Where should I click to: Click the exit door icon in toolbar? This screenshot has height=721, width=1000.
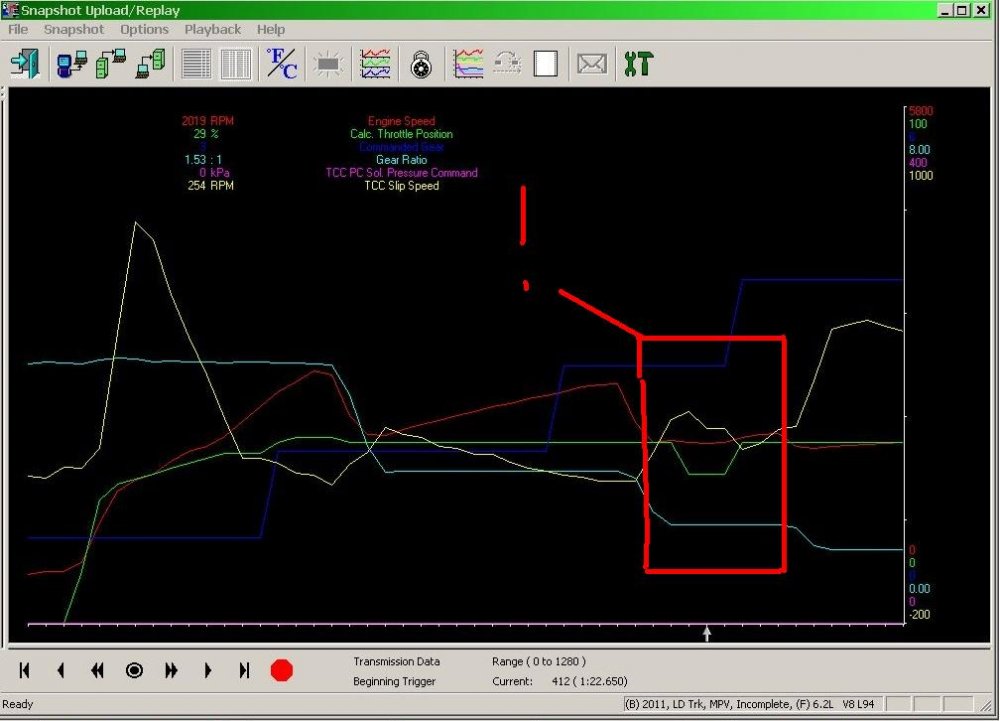[x=23, y=64]
